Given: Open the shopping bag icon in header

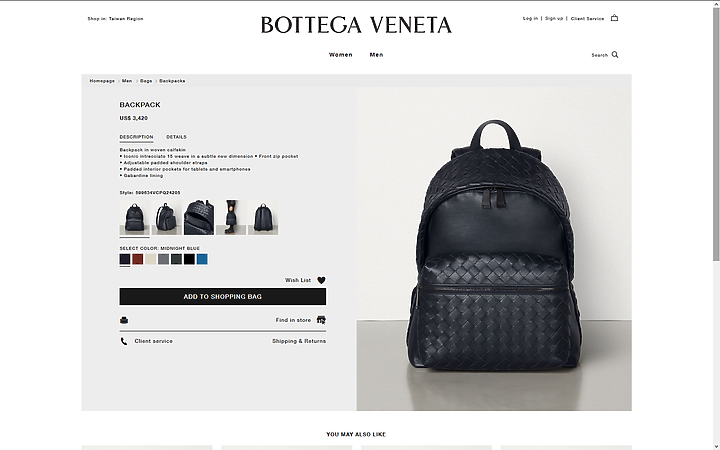Looking at the screenshot, I should pyautogui.click(x=614, y=18).
